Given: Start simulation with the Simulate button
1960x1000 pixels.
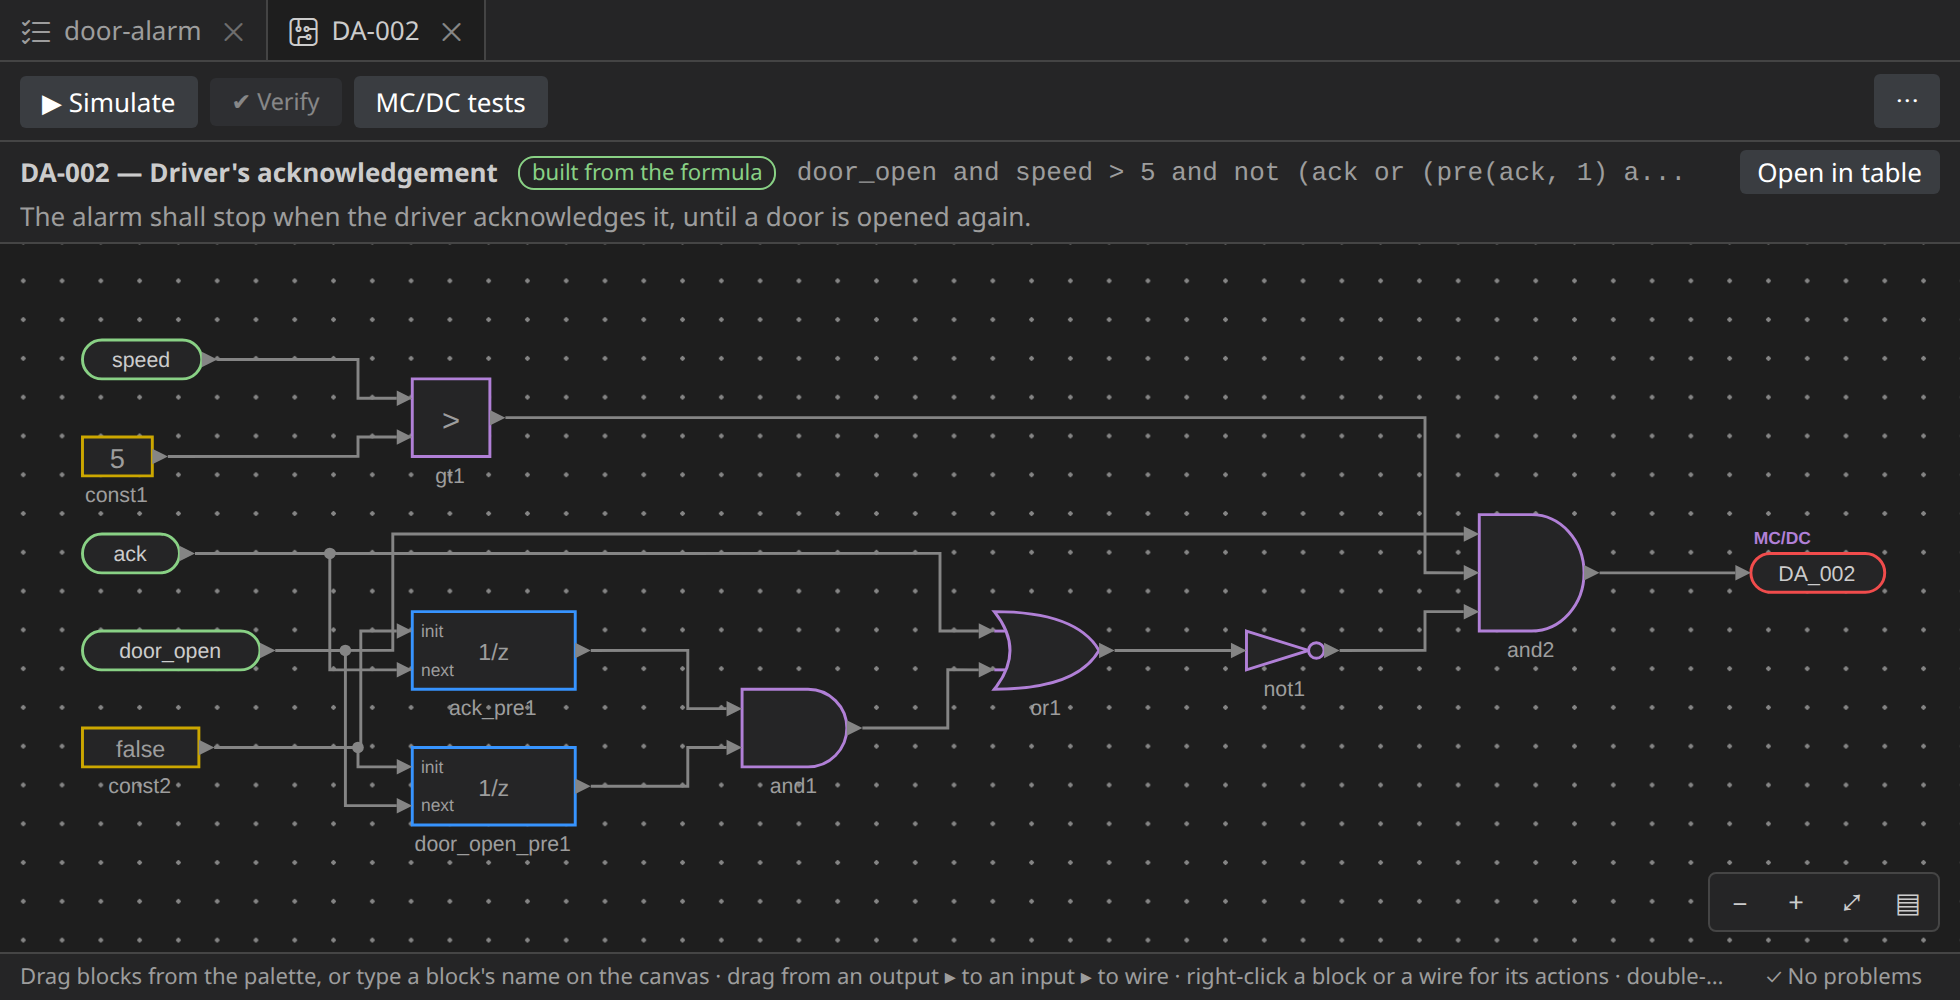Looking at the screenshot, I should click(x=108, y=102).
